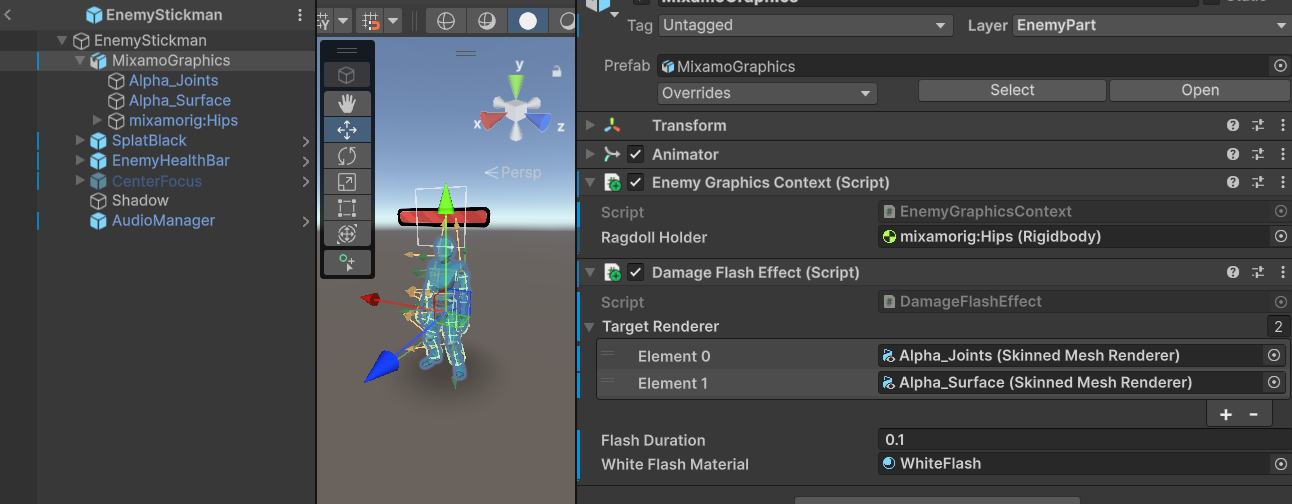This screenshot has width=1292, height=504.
Task: Toggle the Animator component checkbox
Action: pyautogui.click(x=635, y=155)
